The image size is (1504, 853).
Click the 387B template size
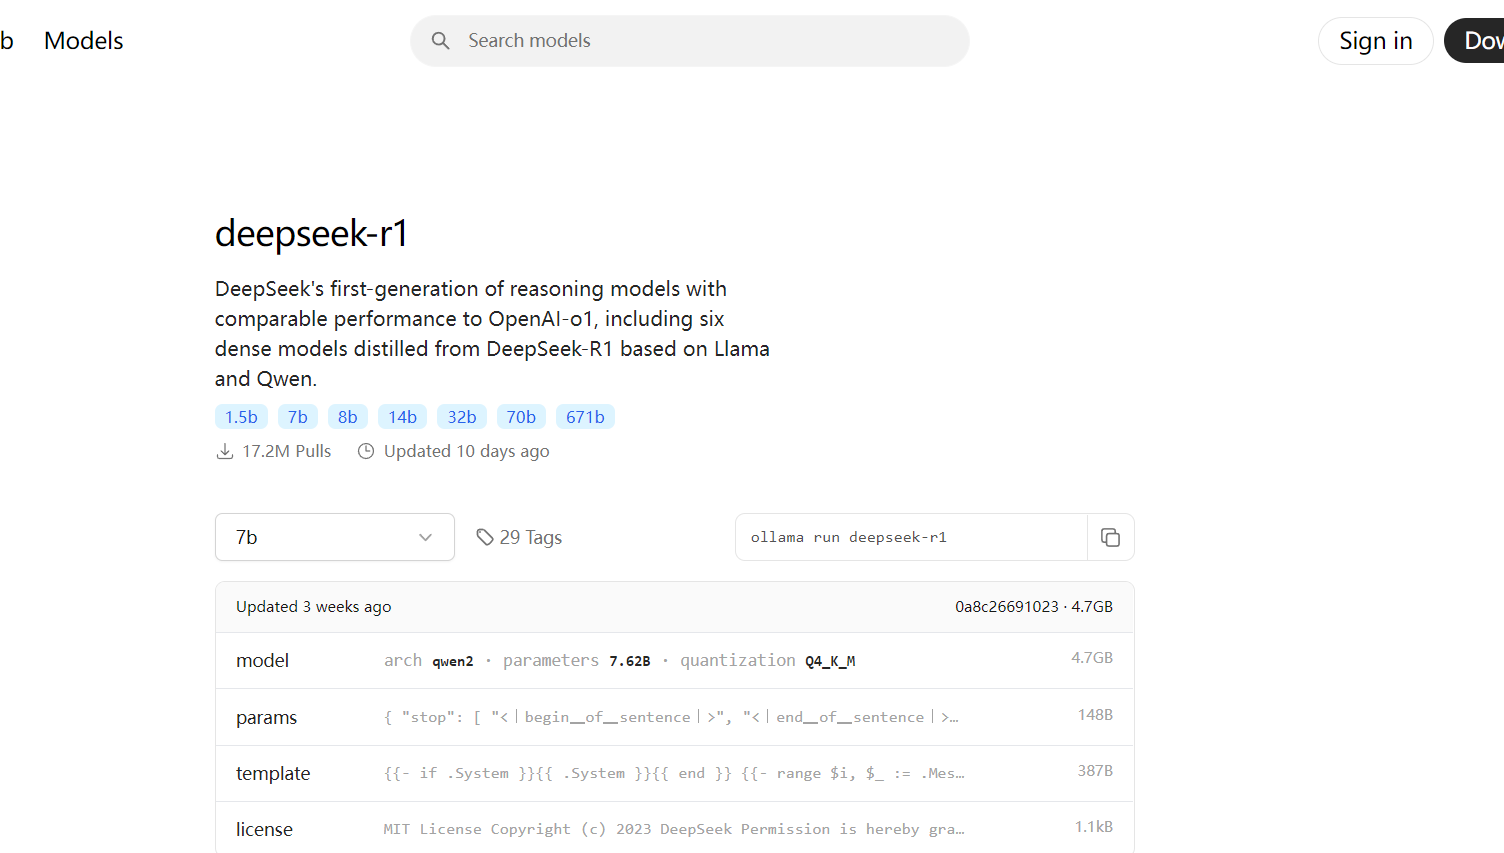click(1095, 771)
